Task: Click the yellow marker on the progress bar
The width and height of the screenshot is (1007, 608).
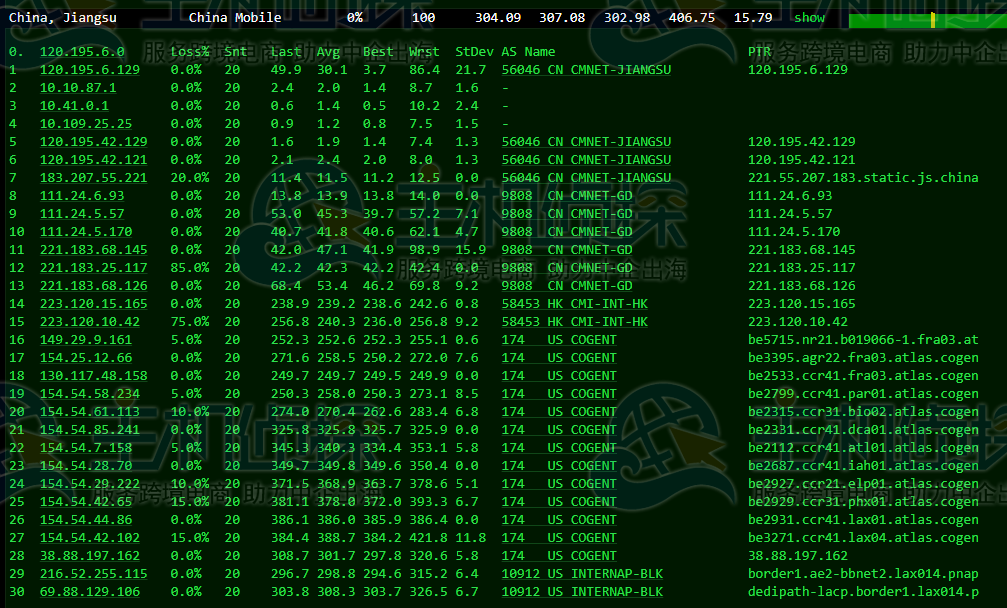Action: click(x=931, y=17)
